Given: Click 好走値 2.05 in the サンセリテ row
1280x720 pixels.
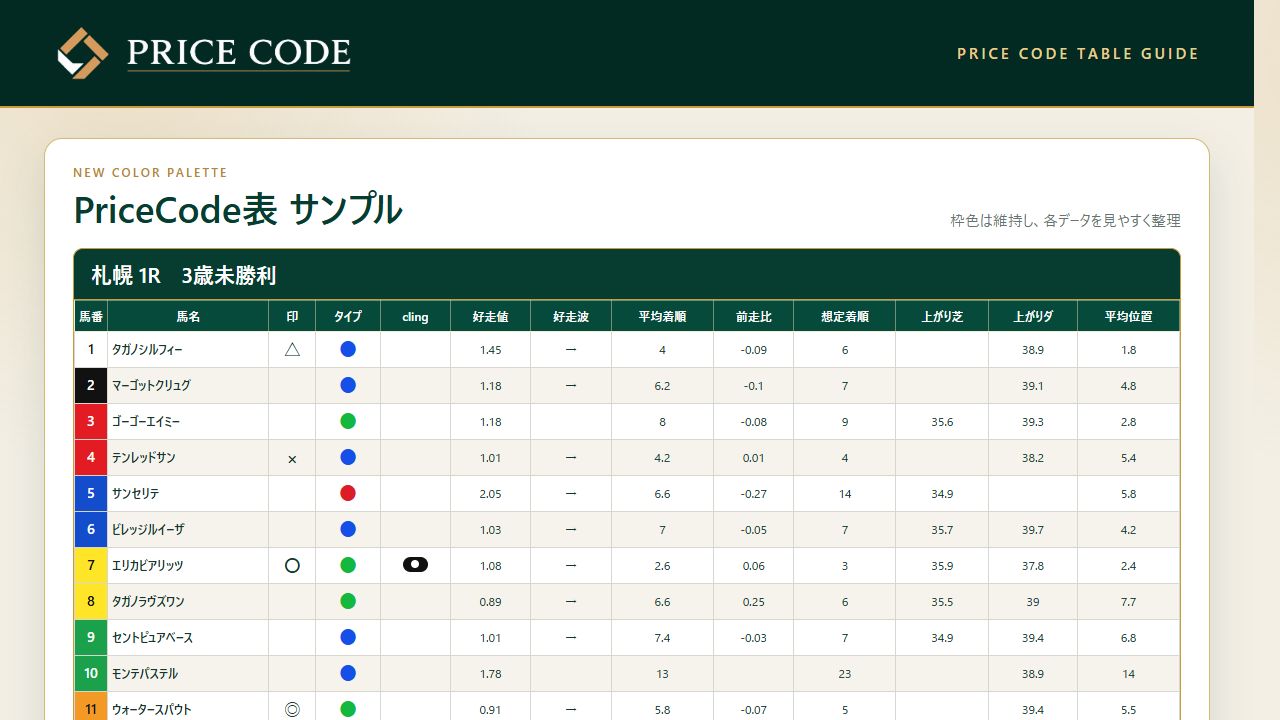Looking at the screenshot, I should click(x=491, y=494).
